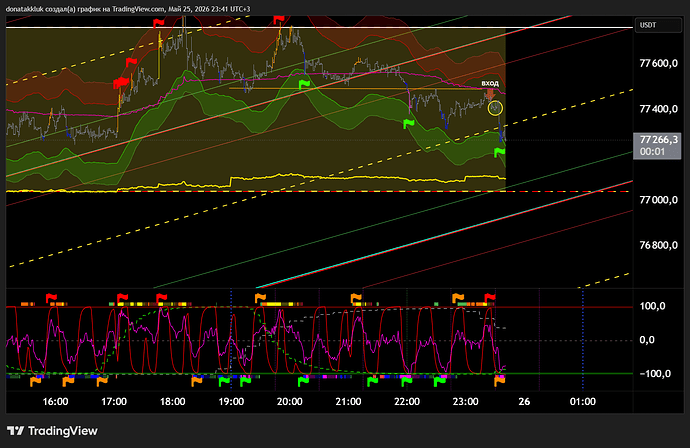Click the 19:00 time axis label
Image resolution: width=690 pixels, height=448 pixels.
click(x=231, y=401)
